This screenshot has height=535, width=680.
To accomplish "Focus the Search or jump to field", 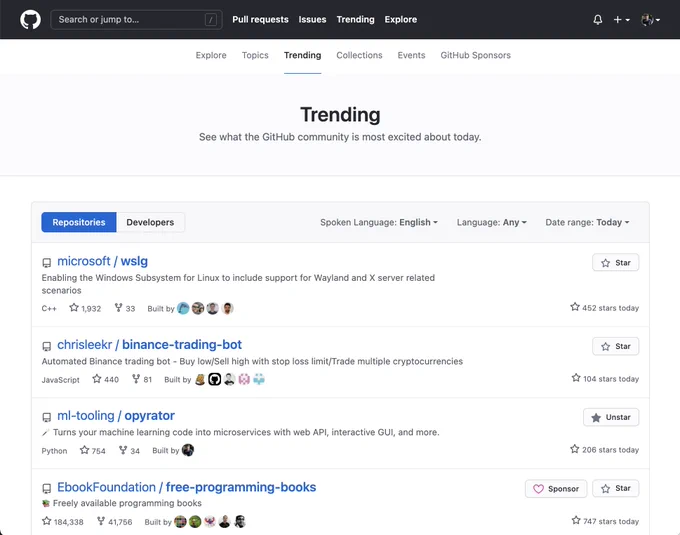I will pyautogui.click(x=136, y=20).
